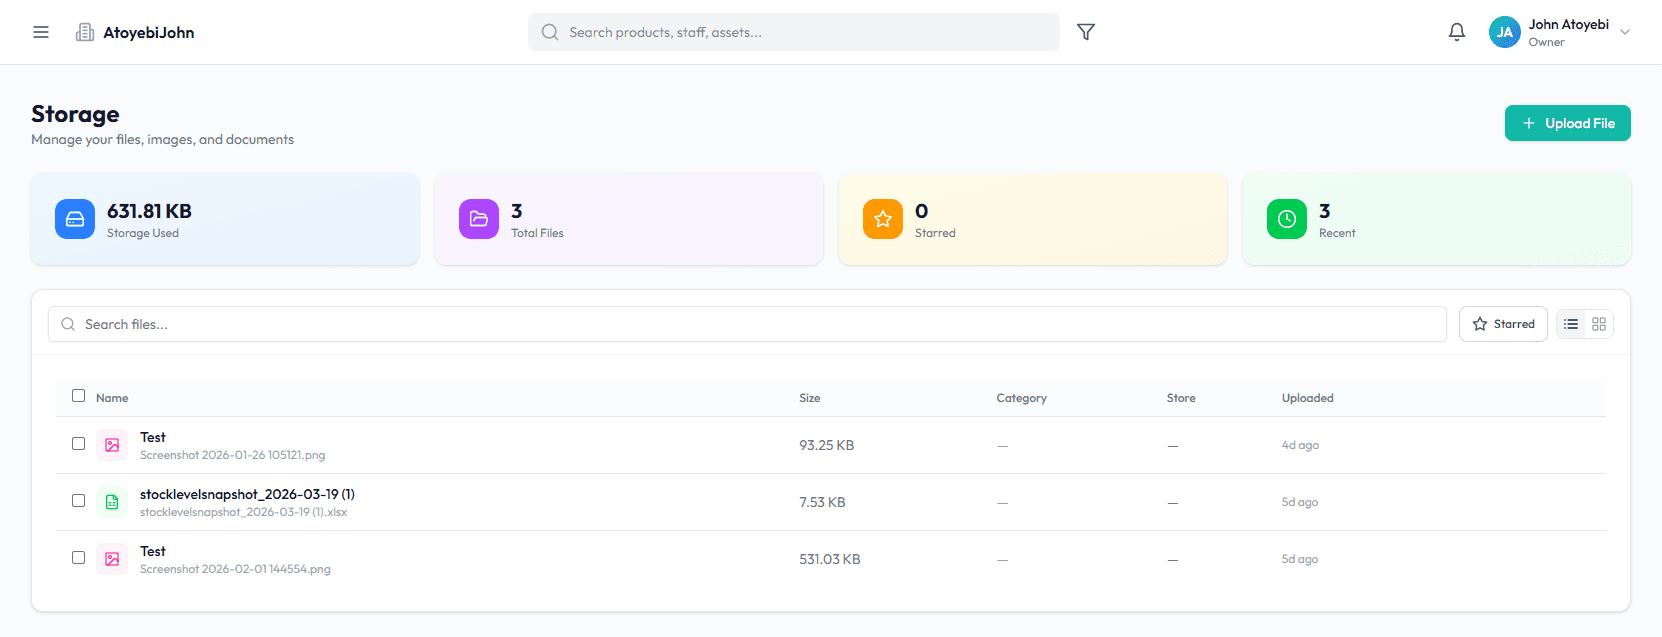Click the Name column header
Viewport: 1662px width, 637px height.
pyautogui.click(x=112, y=398)
